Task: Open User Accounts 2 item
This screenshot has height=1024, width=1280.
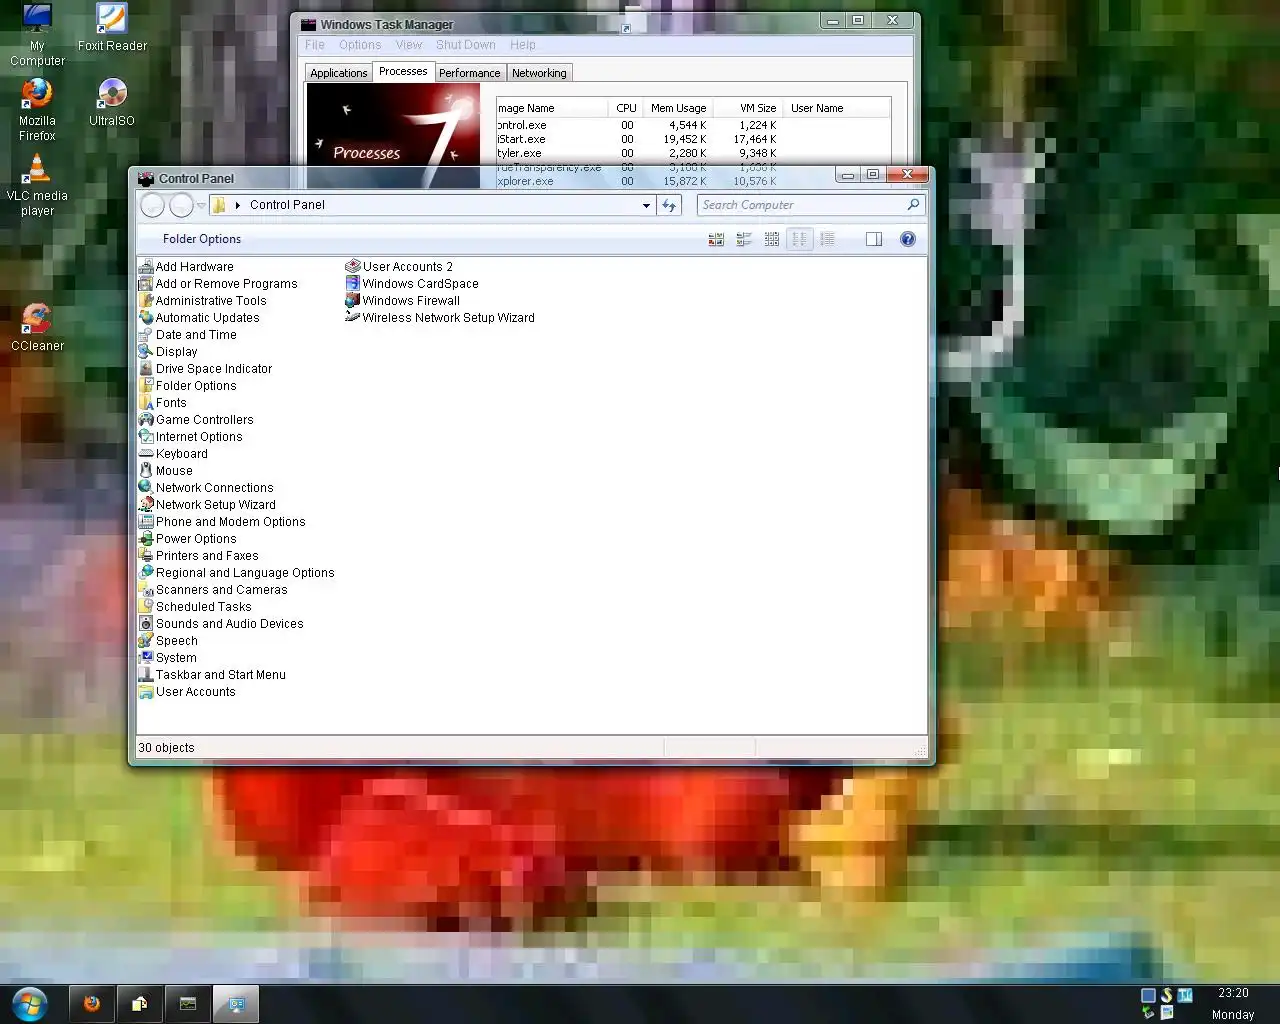Action: 399,267
